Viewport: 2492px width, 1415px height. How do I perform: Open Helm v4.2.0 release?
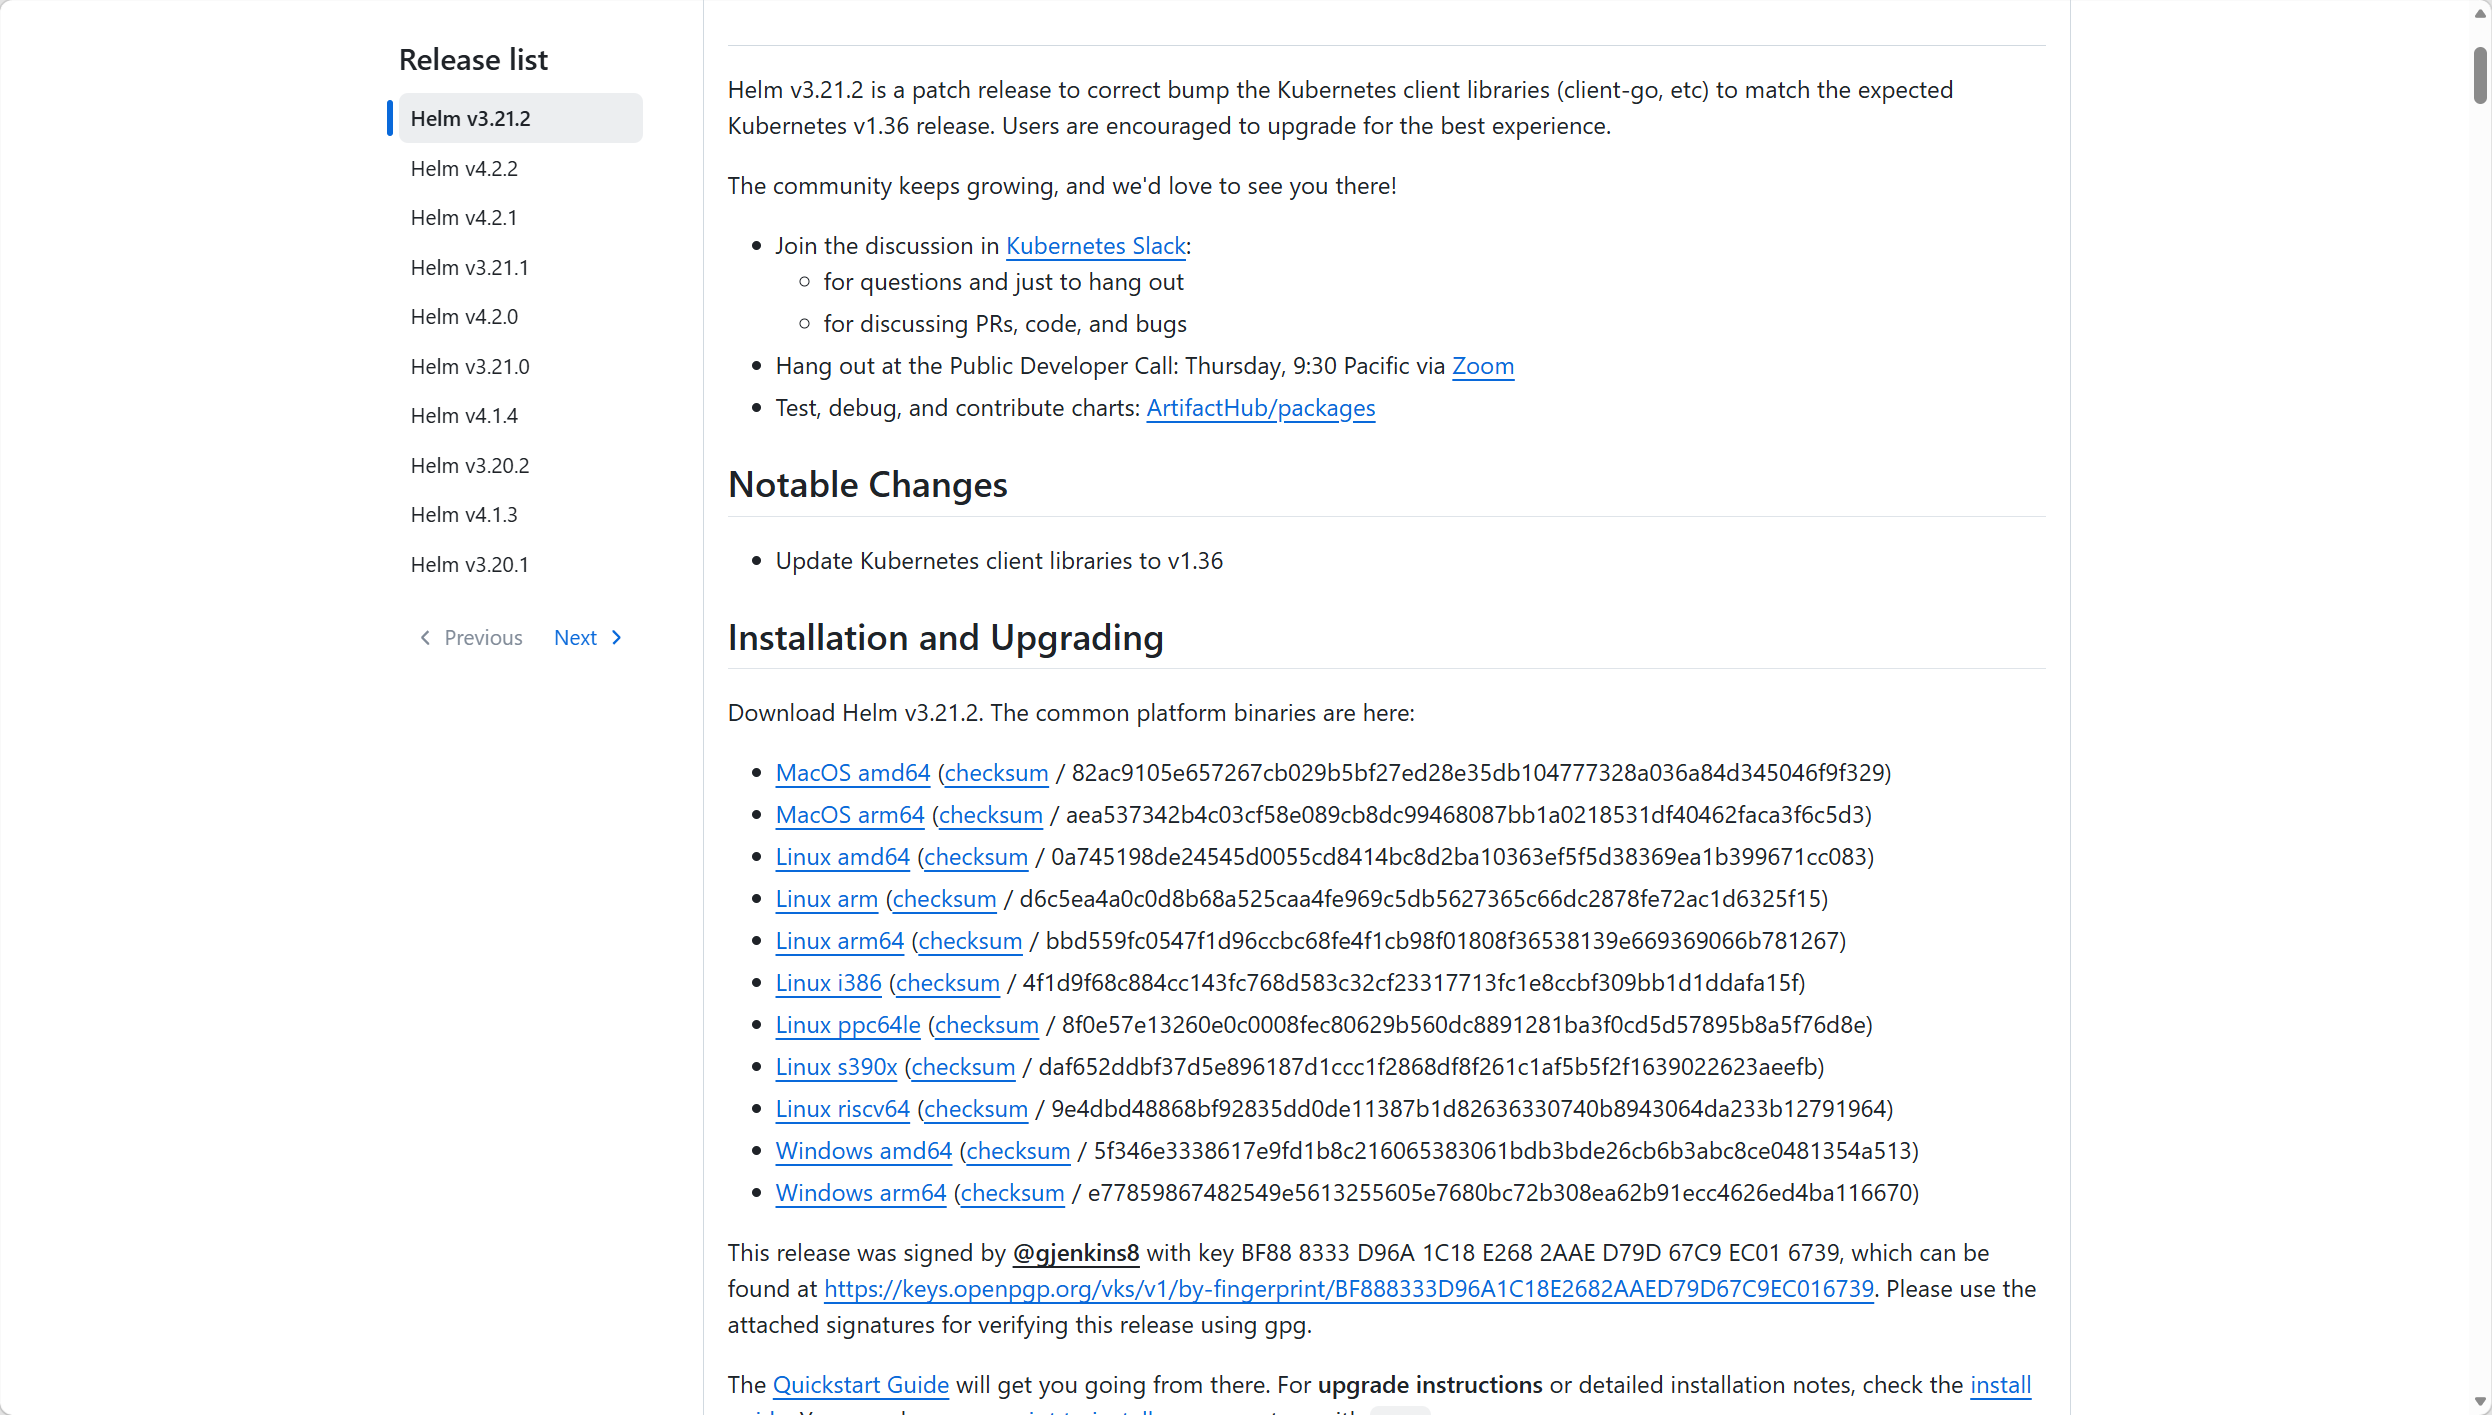point(464,316)
